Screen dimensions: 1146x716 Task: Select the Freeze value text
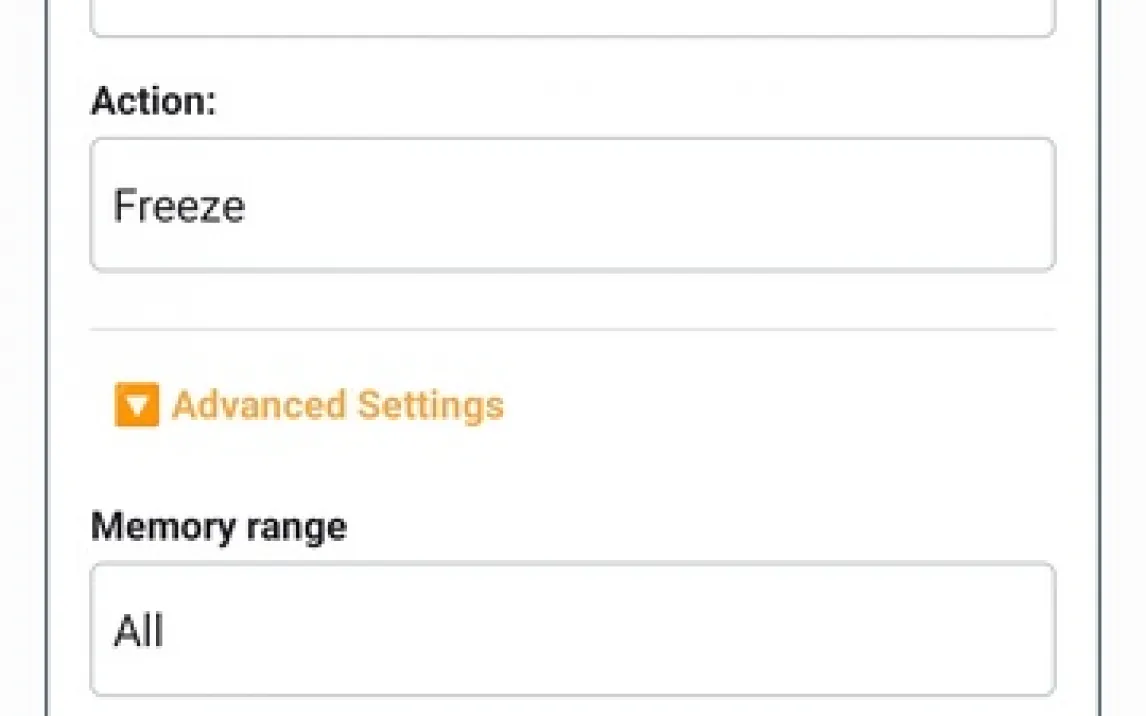tap(179, 206)
